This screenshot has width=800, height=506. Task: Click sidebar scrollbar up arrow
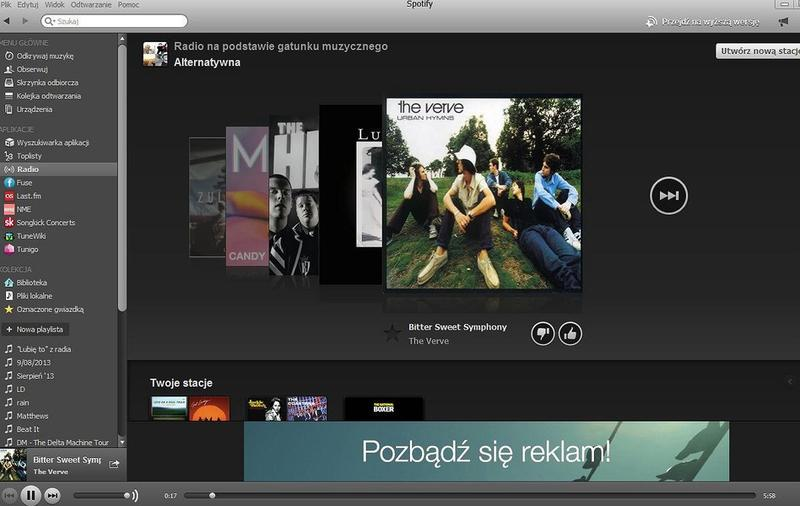pos(122,38)
